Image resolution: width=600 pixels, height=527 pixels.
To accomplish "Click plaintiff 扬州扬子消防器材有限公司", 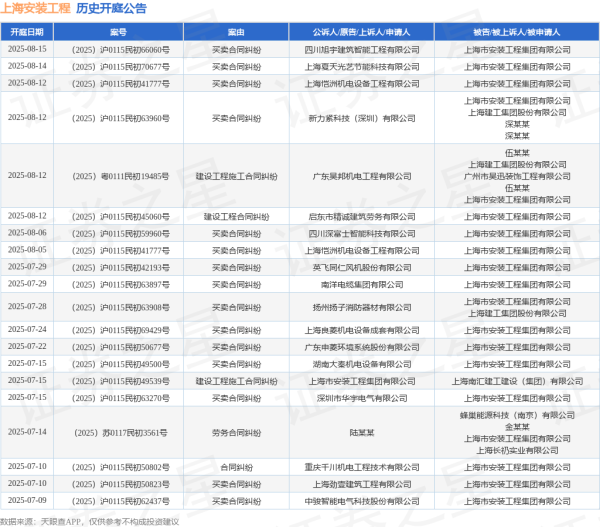I will click(x=362, y=308).
